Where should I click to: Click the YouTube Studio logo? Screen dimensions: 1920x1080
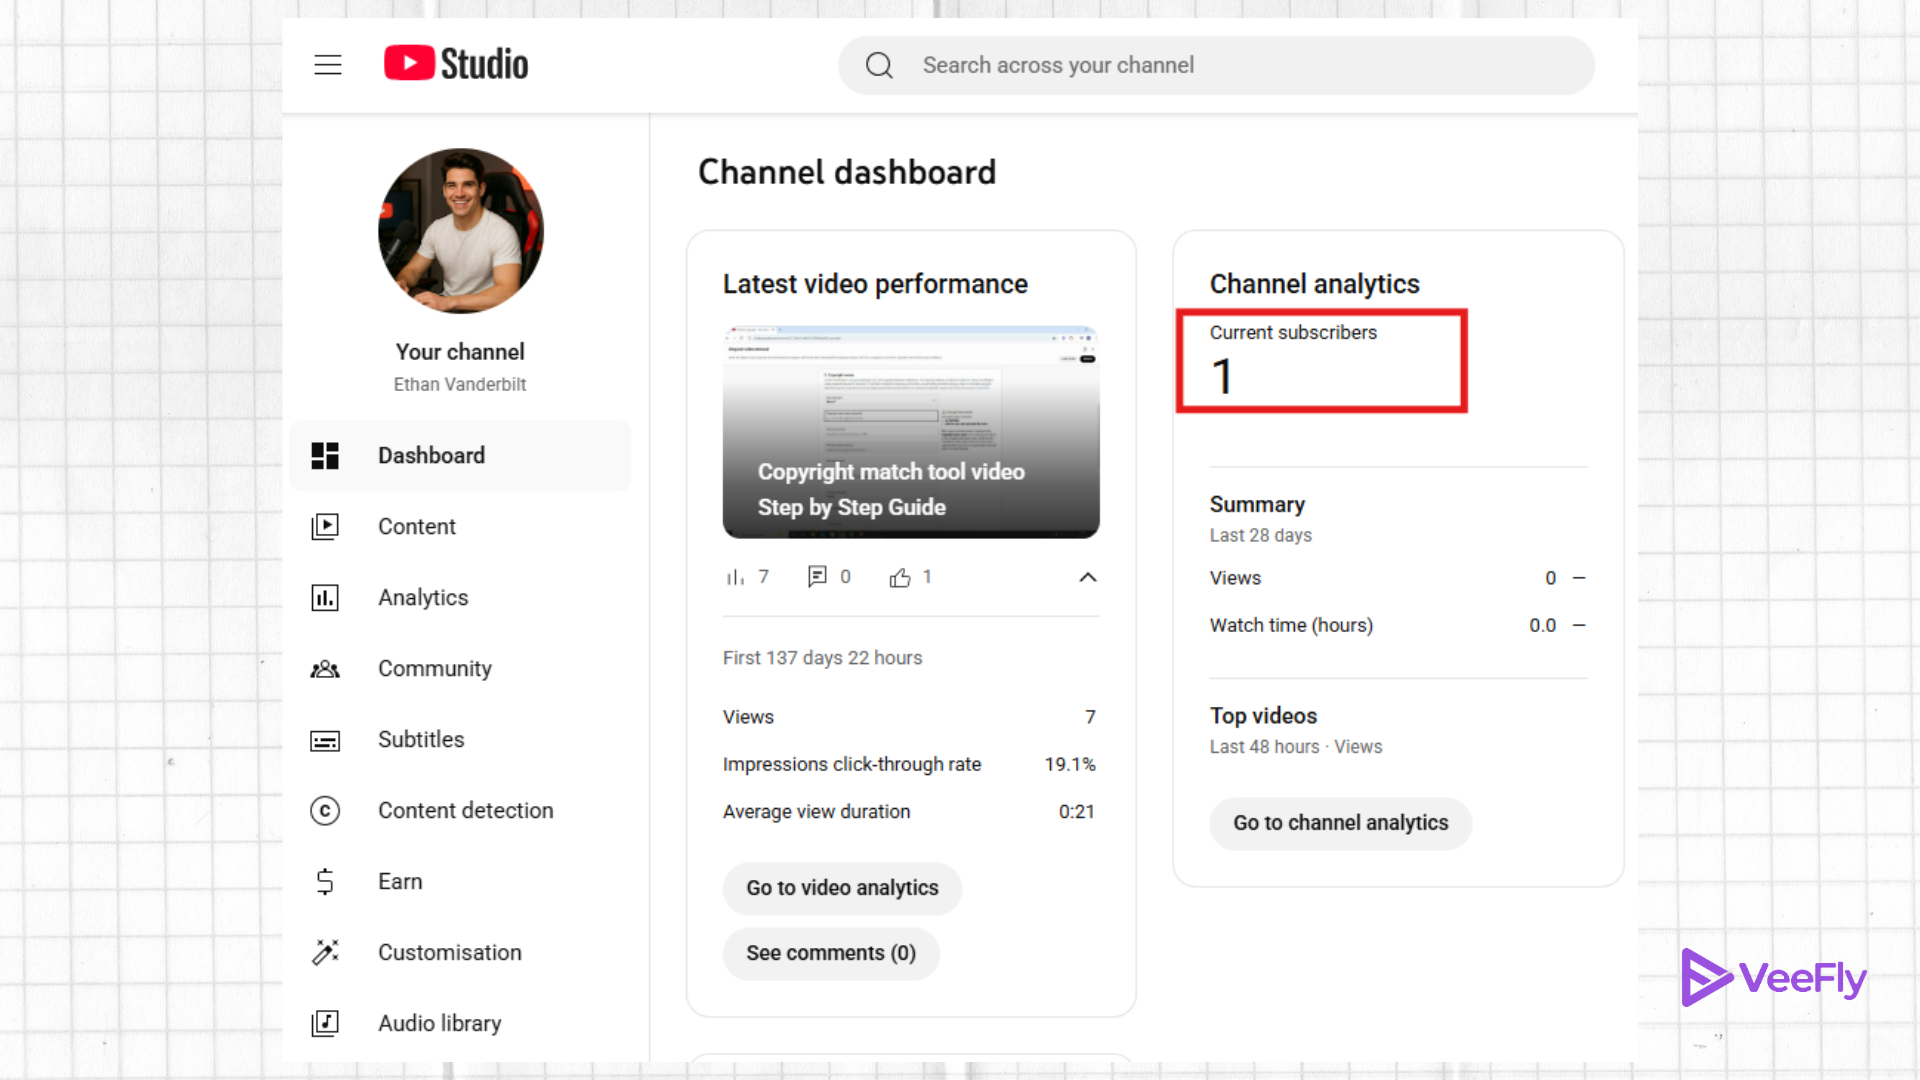pos(456,64)
